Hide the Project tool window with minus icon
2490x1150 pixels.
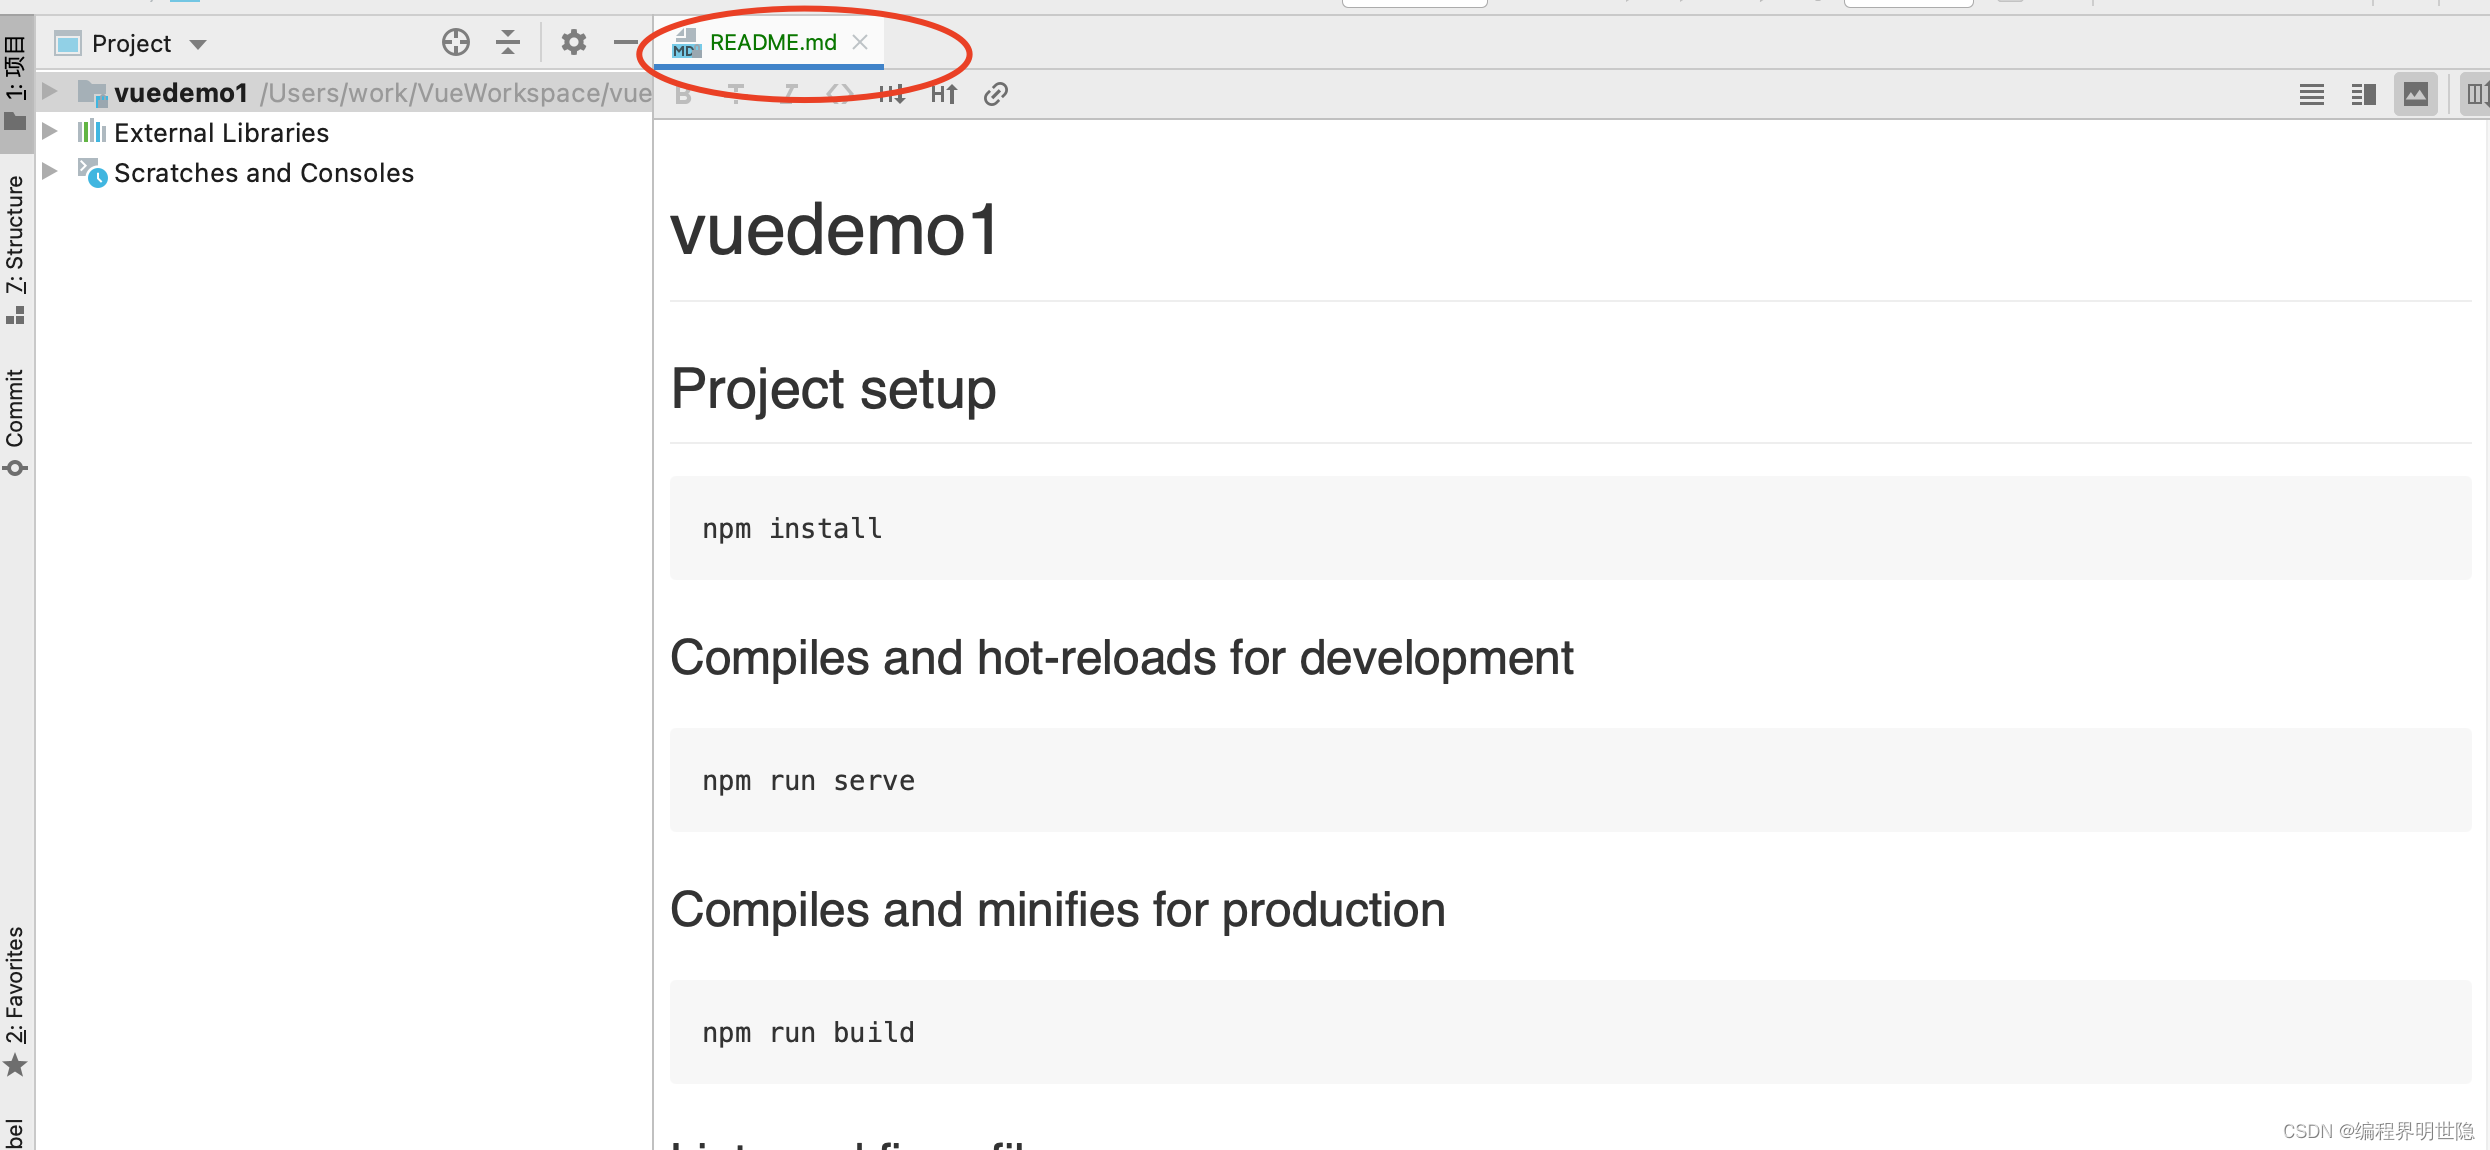626,42
